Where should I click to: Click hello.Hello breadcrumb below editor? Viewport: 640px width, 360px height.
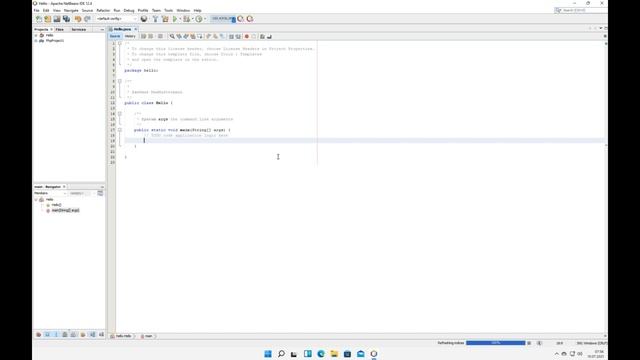[x=122, y=336]
